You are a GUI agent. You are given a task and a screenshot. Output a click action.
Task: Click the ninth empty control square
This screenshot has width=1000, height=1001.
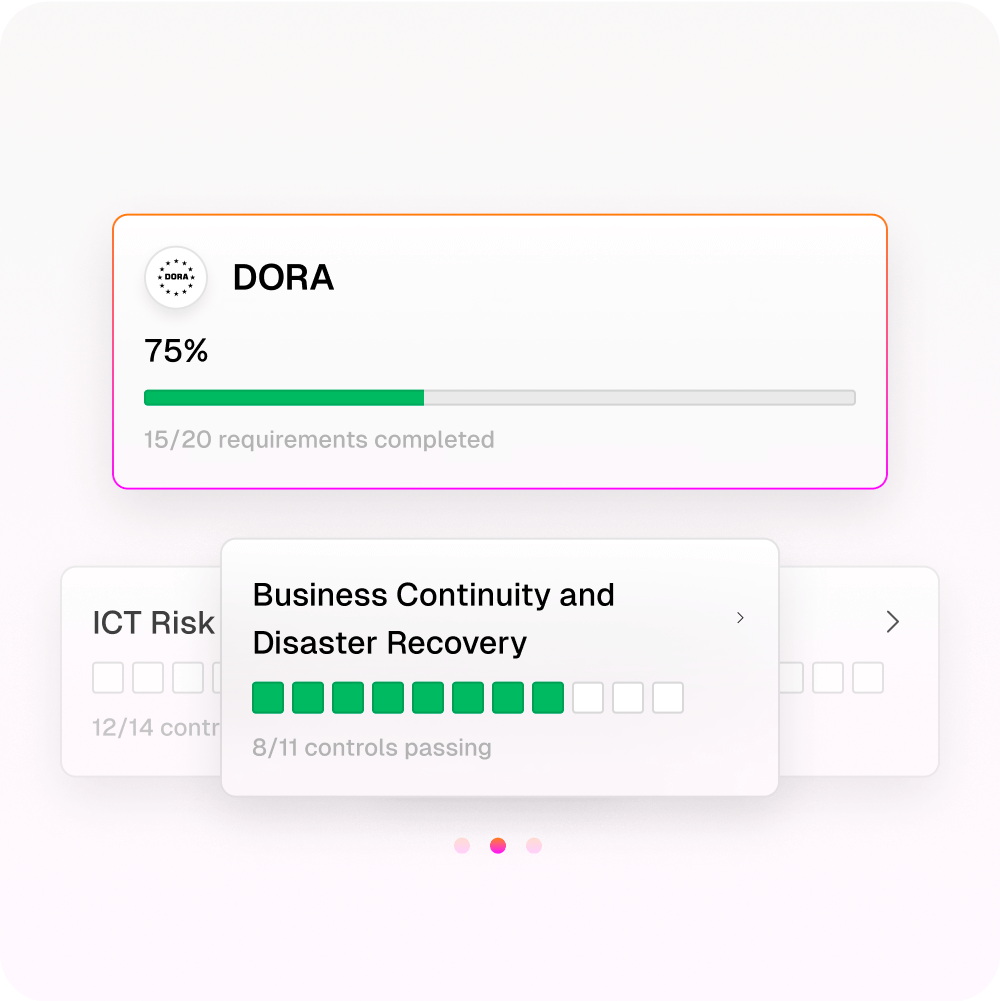pos(588,697)
